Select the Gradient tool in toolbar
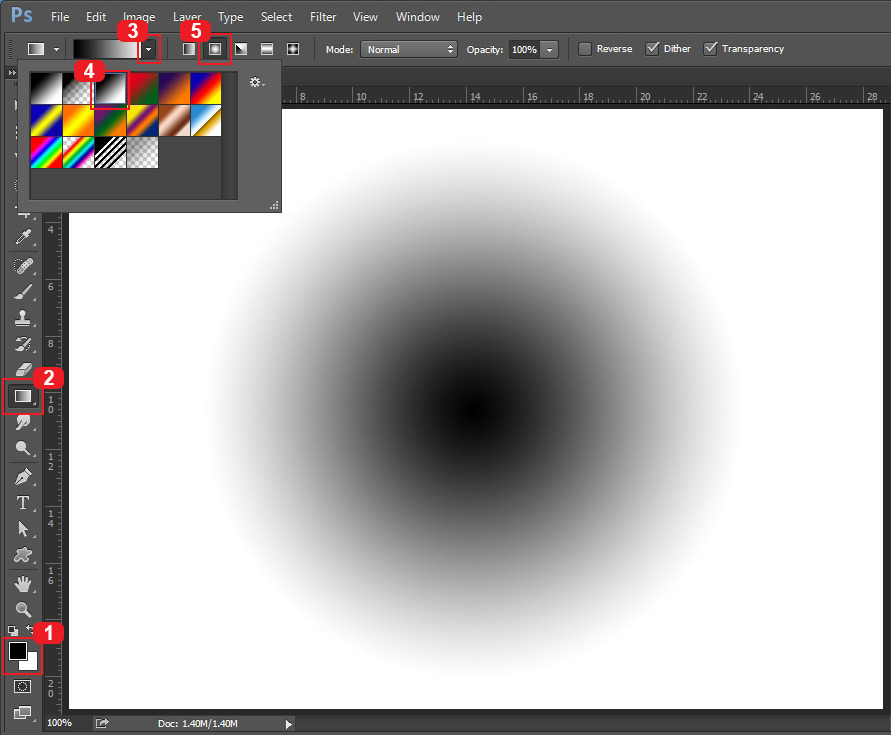Image resolution: width=891 pixels, height=735 pixels. 23,396
